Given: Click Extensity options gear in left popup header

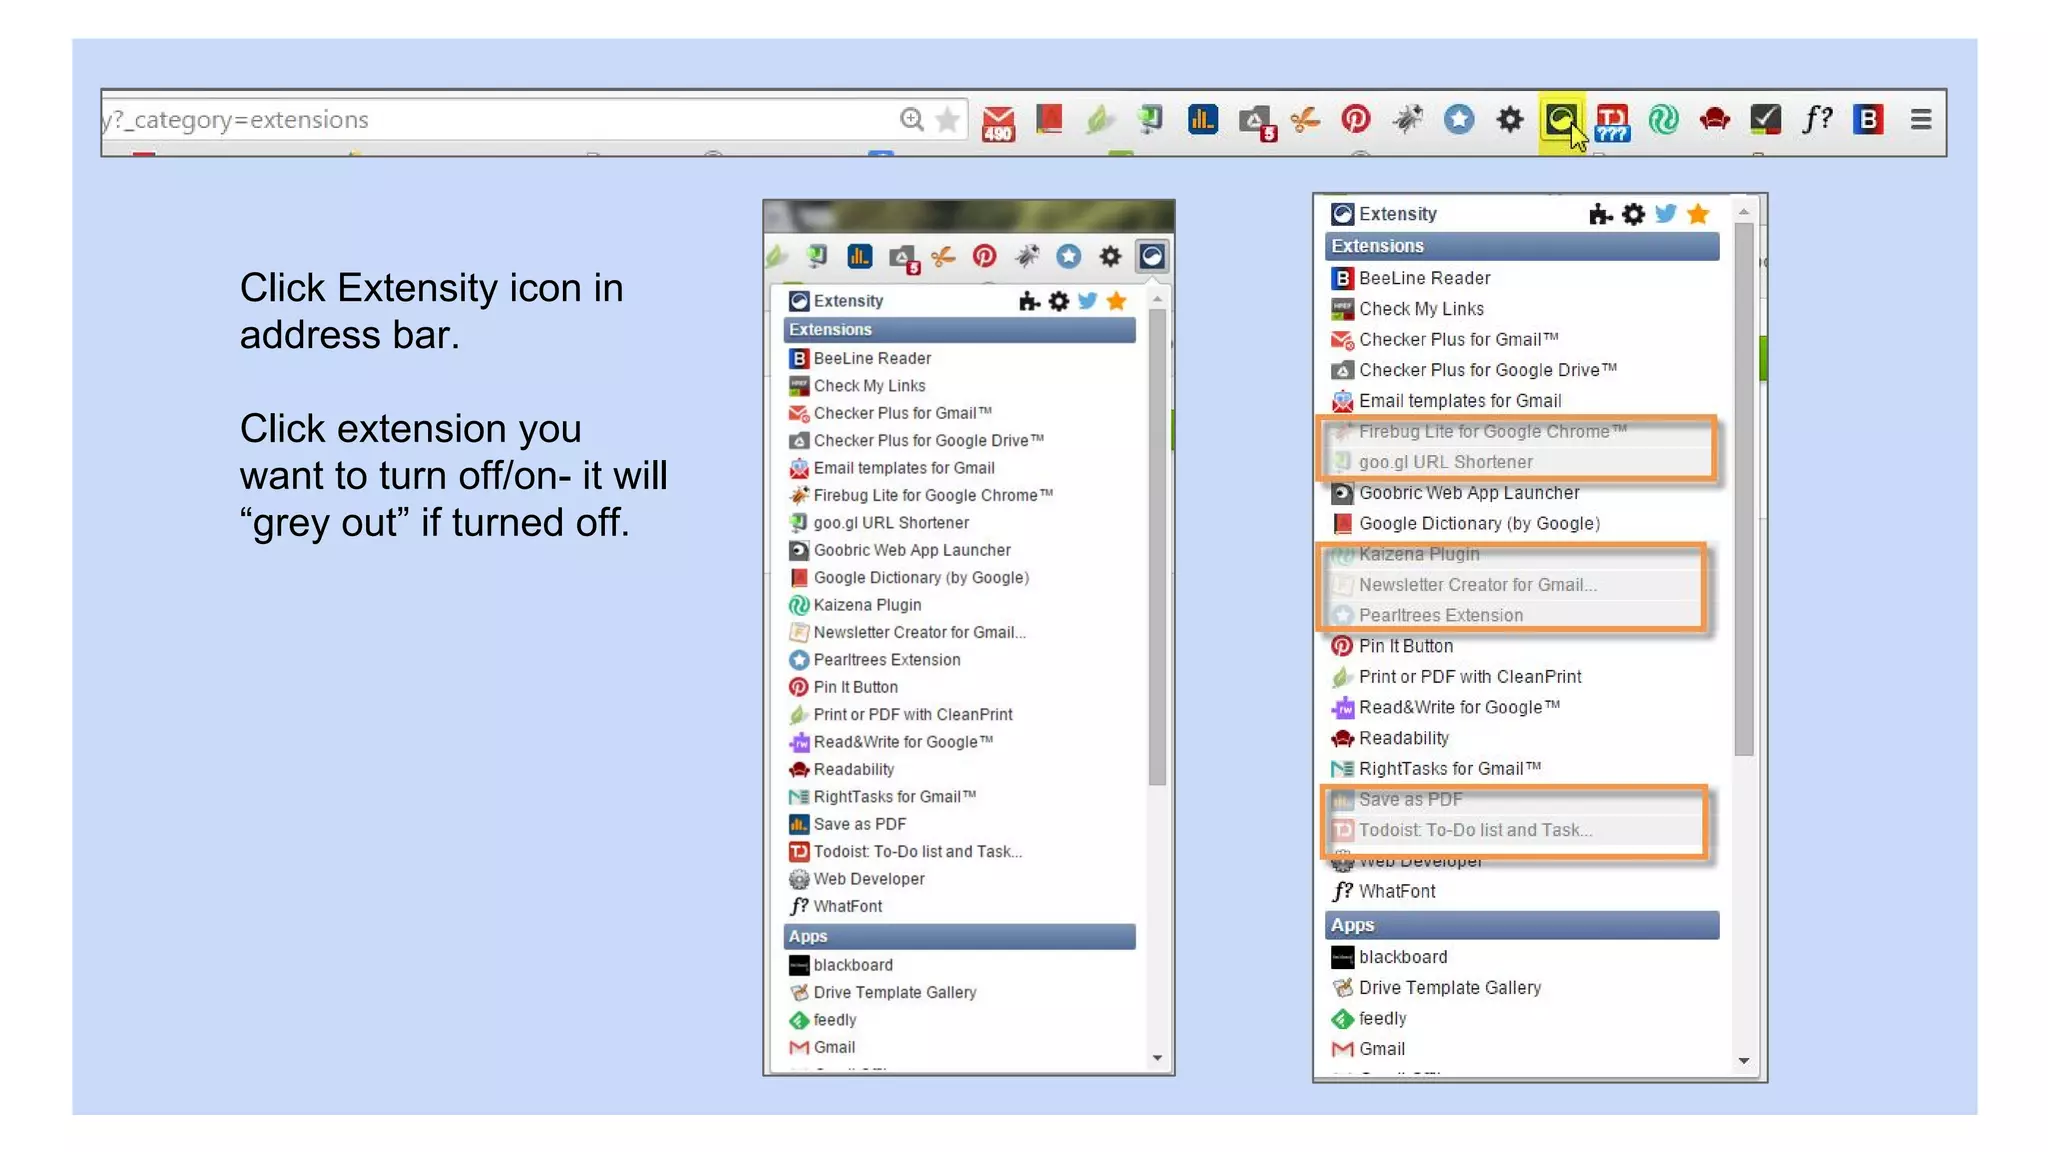Looking at the screenshot, I should [x=1058, y=301].
